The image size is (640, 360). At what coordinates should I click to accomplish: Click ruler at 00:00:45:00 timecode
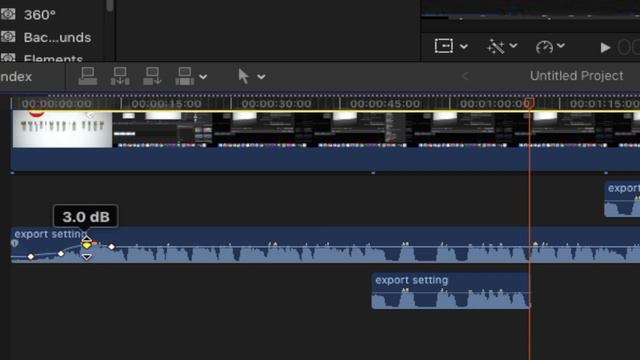pyautogui.click(x=385, y=104)
